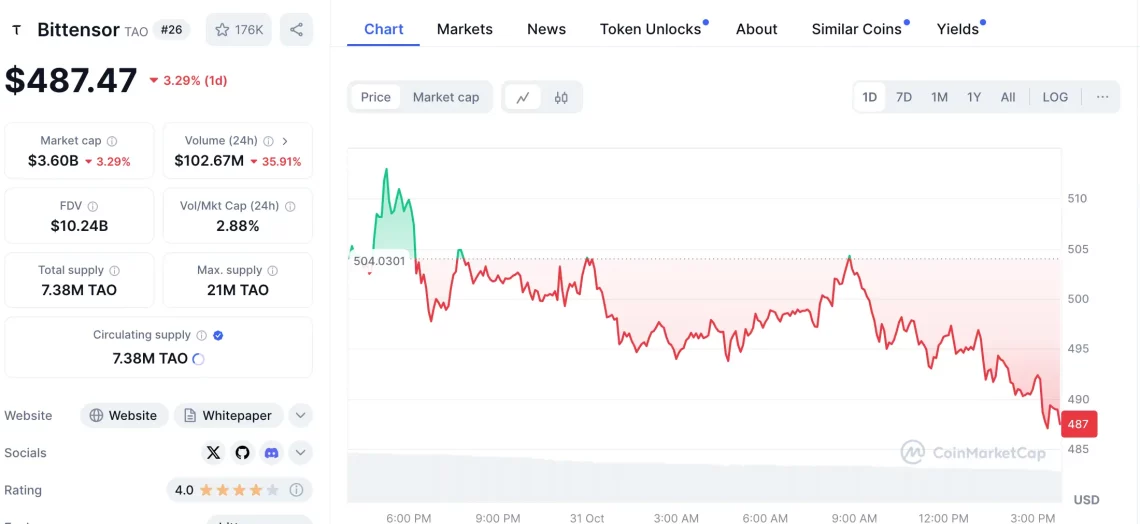1140x524 pixels.
Task: Click the verified circulating supply badge
Action: [x=218, y=335]
